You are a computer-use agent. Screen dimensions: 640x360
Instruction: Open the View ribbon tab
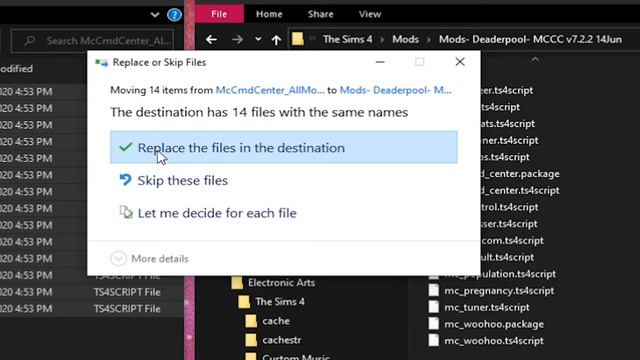pyautogui.click(x=370, y=14)
